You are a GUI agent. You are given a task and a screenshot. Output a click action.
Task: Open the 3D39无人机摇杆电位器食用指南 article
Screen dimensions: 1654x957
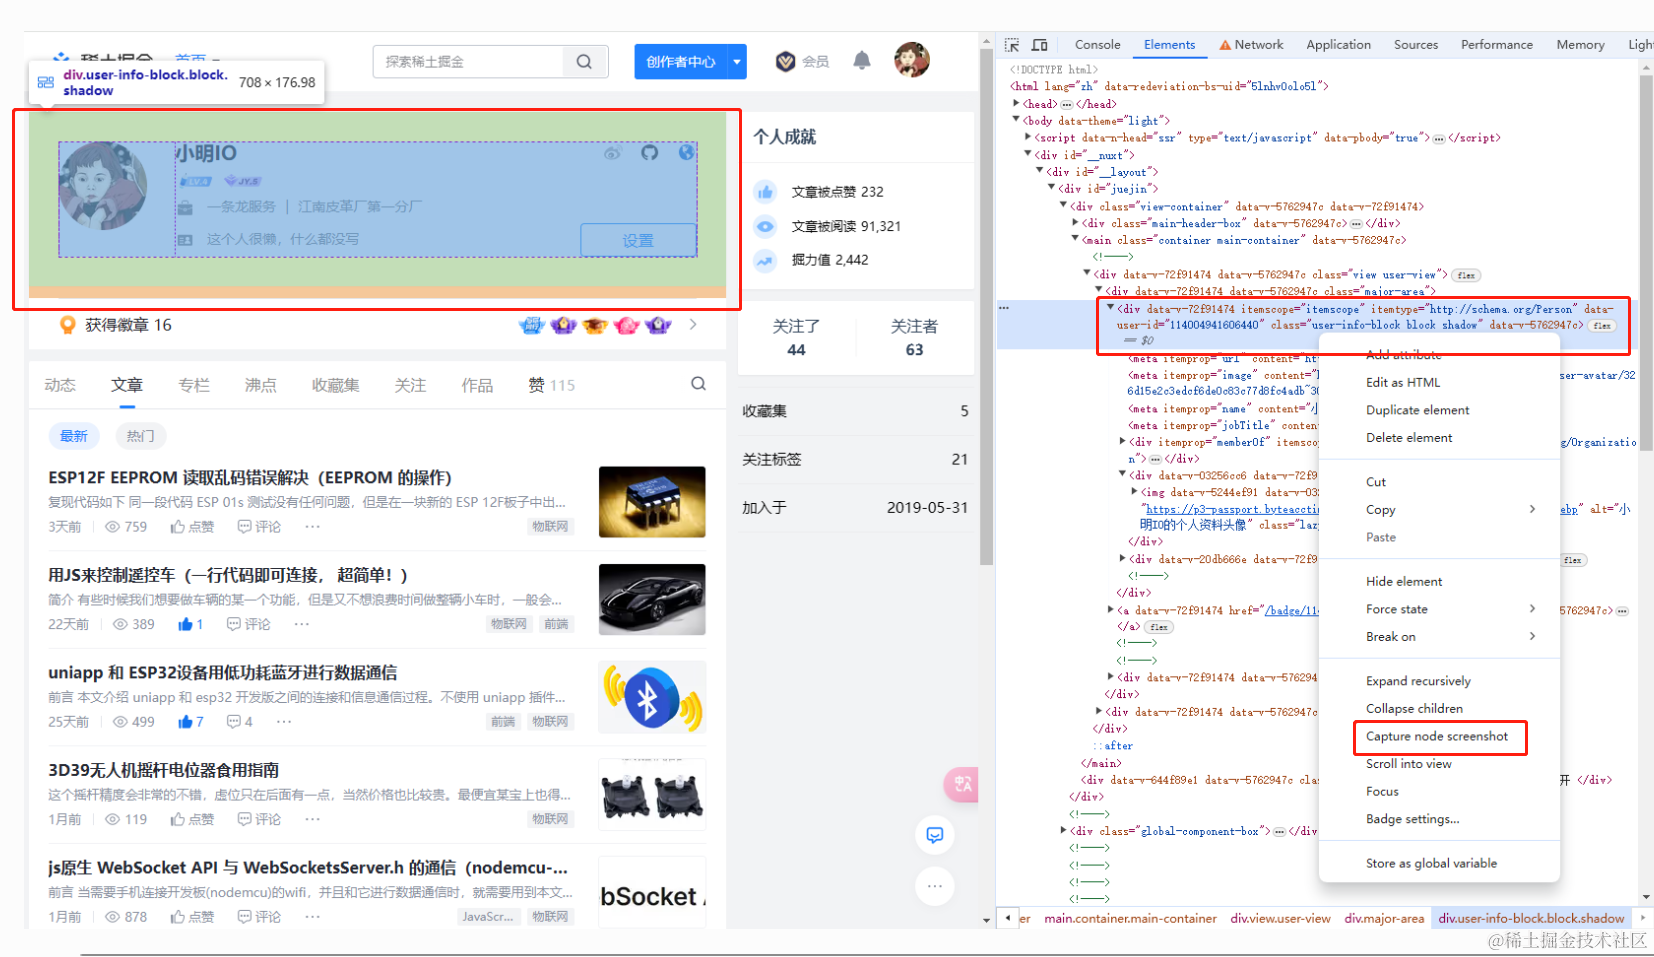(164, 770)
